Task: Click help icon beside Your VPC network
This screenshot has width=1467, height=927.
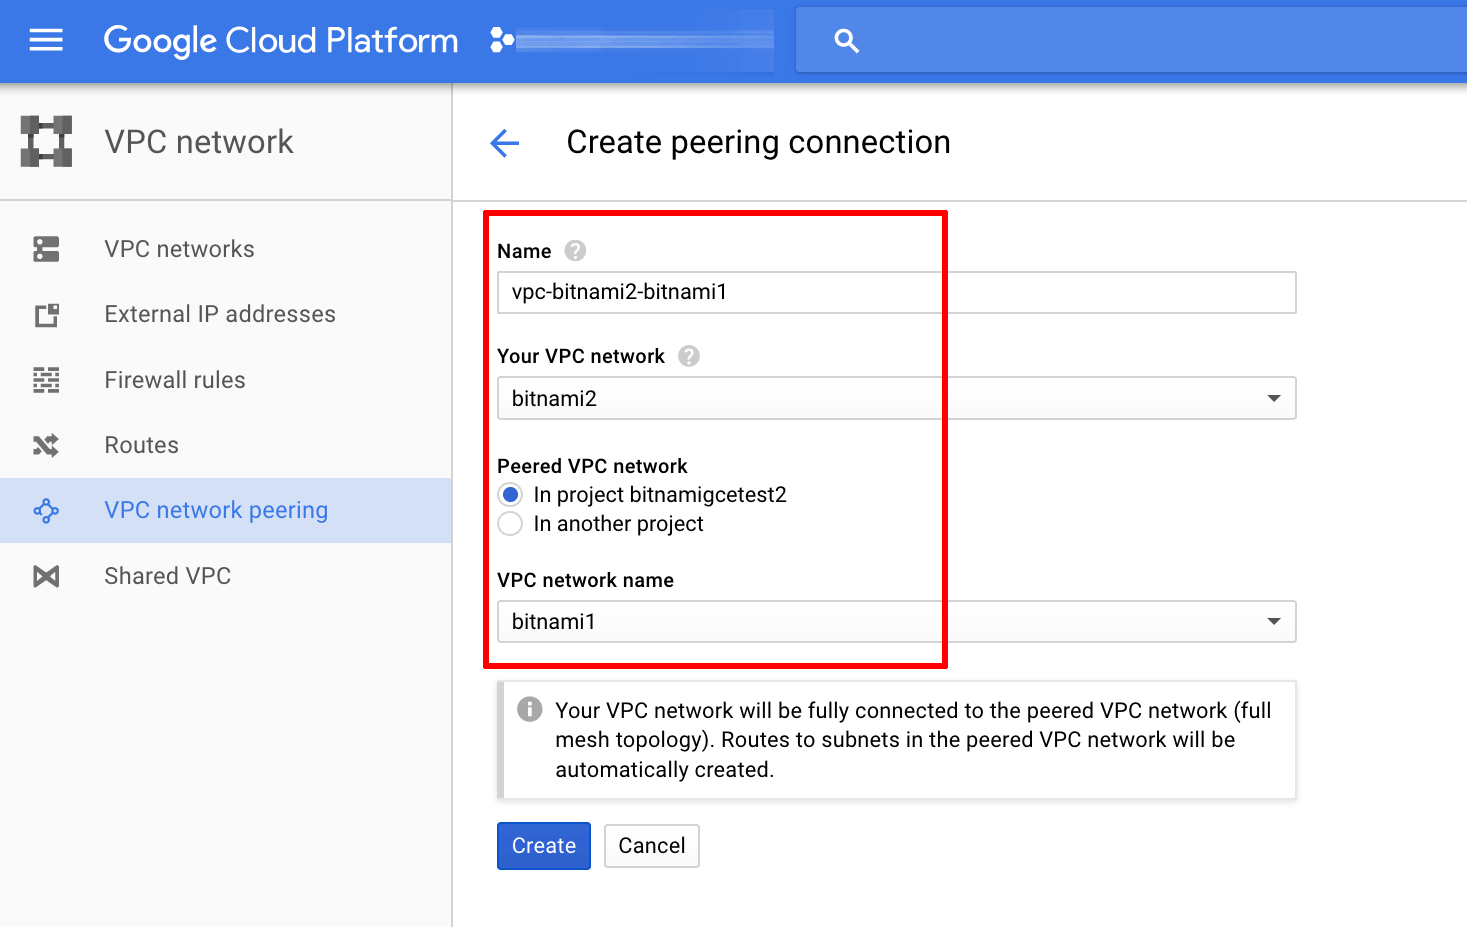Action: (689, 356)
